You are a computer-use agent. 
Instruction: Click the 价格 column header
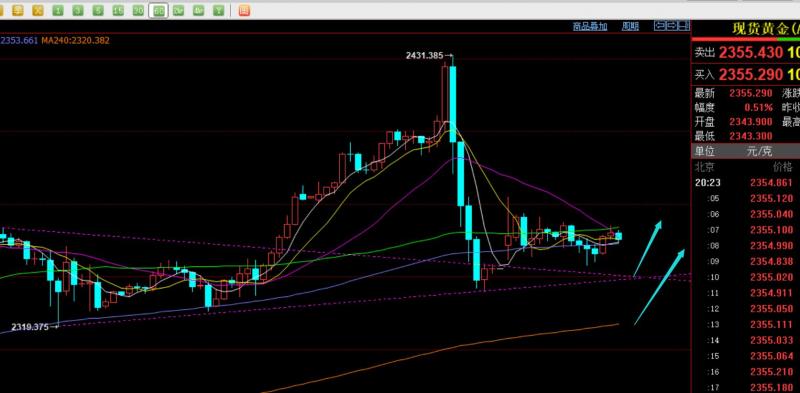coord(783,167)
